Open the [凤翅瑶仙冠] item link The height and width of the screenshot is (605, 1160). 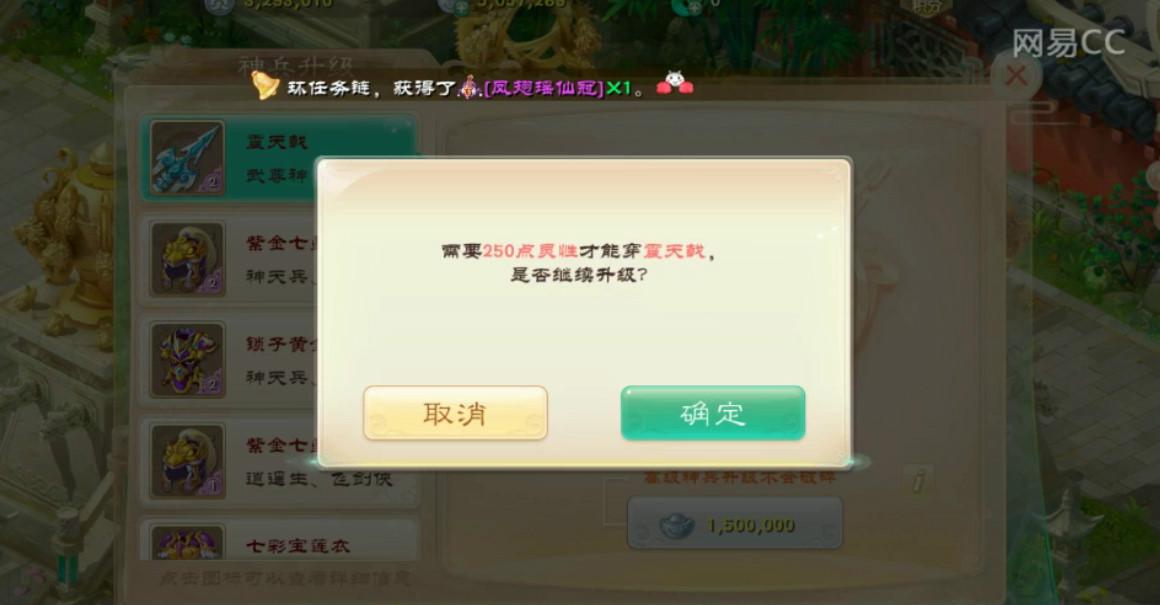pos(544,89)
